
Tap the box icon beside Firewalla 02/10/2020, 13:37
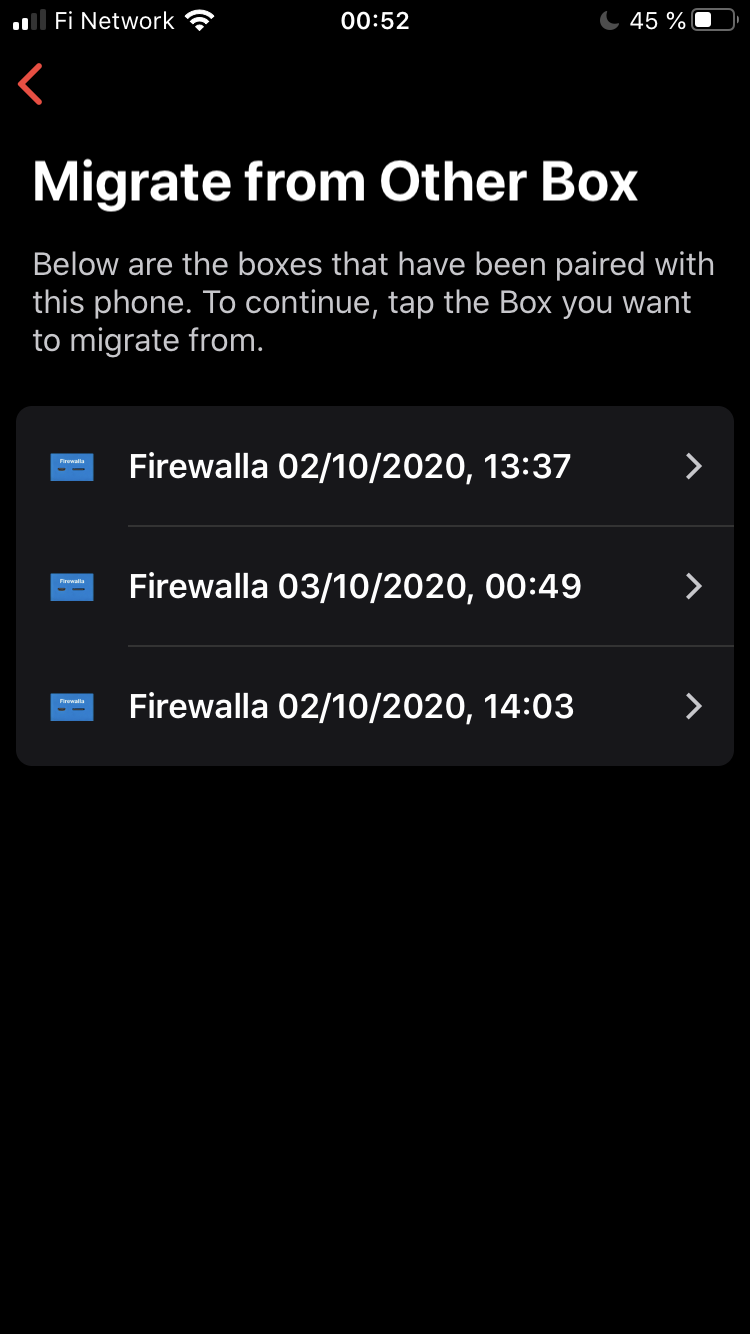72,467
